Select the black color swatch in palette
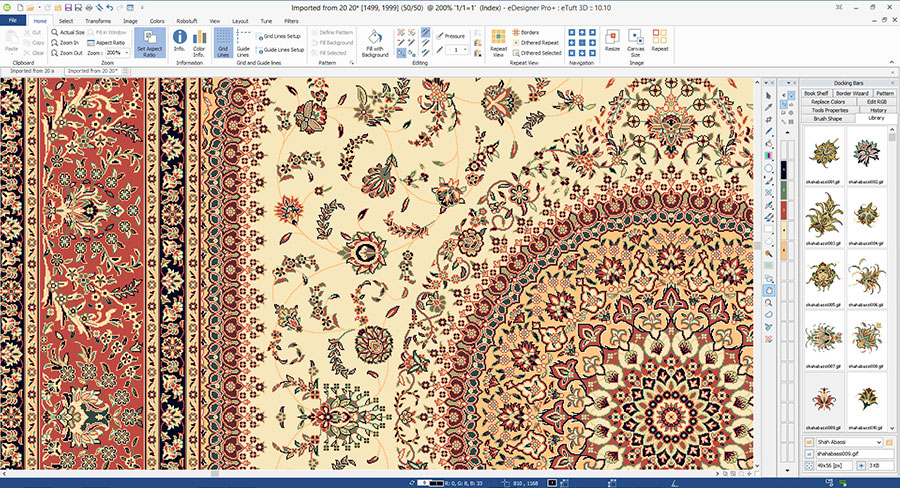Image resolution: width=900 pixels, height=488 pixels. pyautogui.click(x=783, y=169)
